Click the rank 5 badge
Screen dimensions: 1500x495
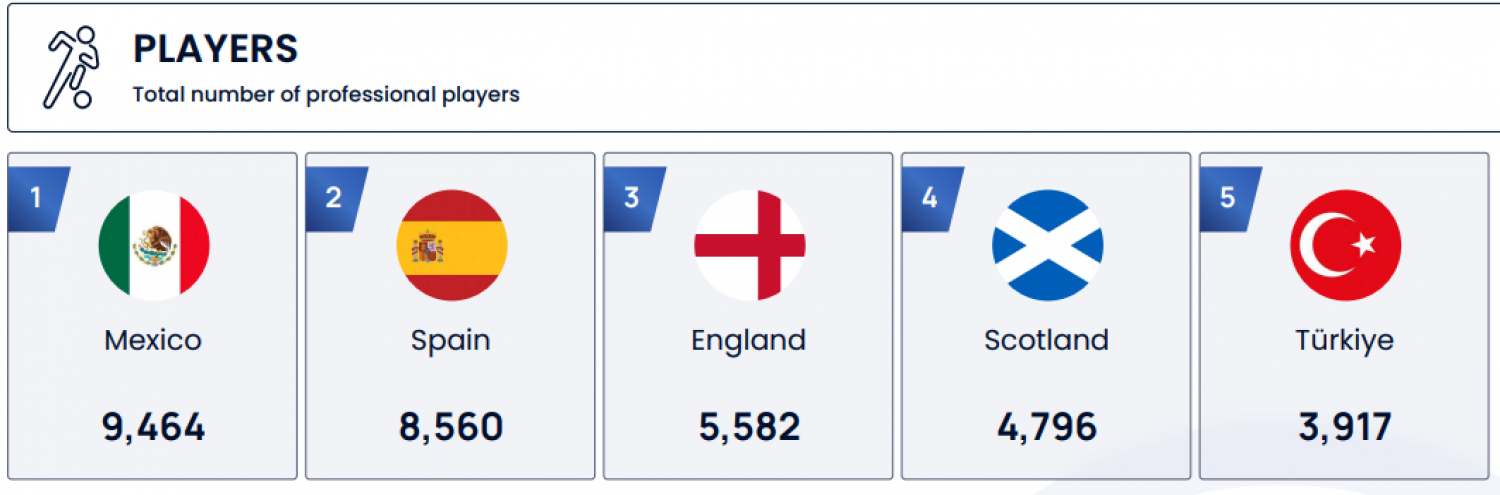[x=1230, y=199]
